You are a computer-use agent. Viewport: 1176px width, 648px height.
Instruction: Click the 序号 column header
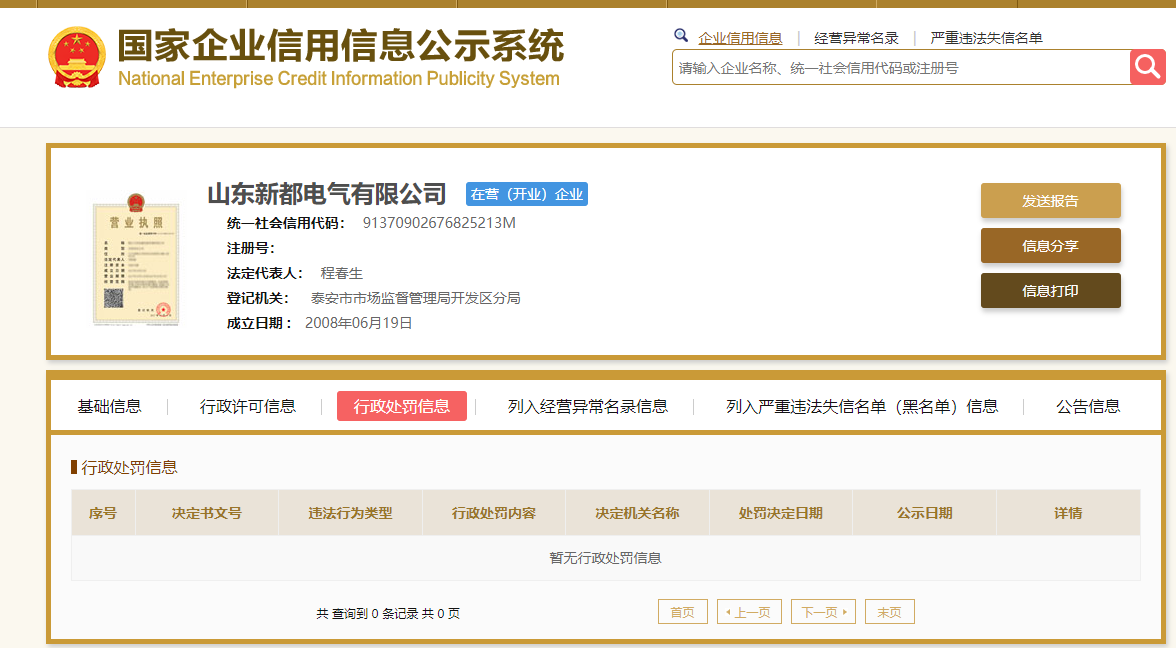(103, 513)
